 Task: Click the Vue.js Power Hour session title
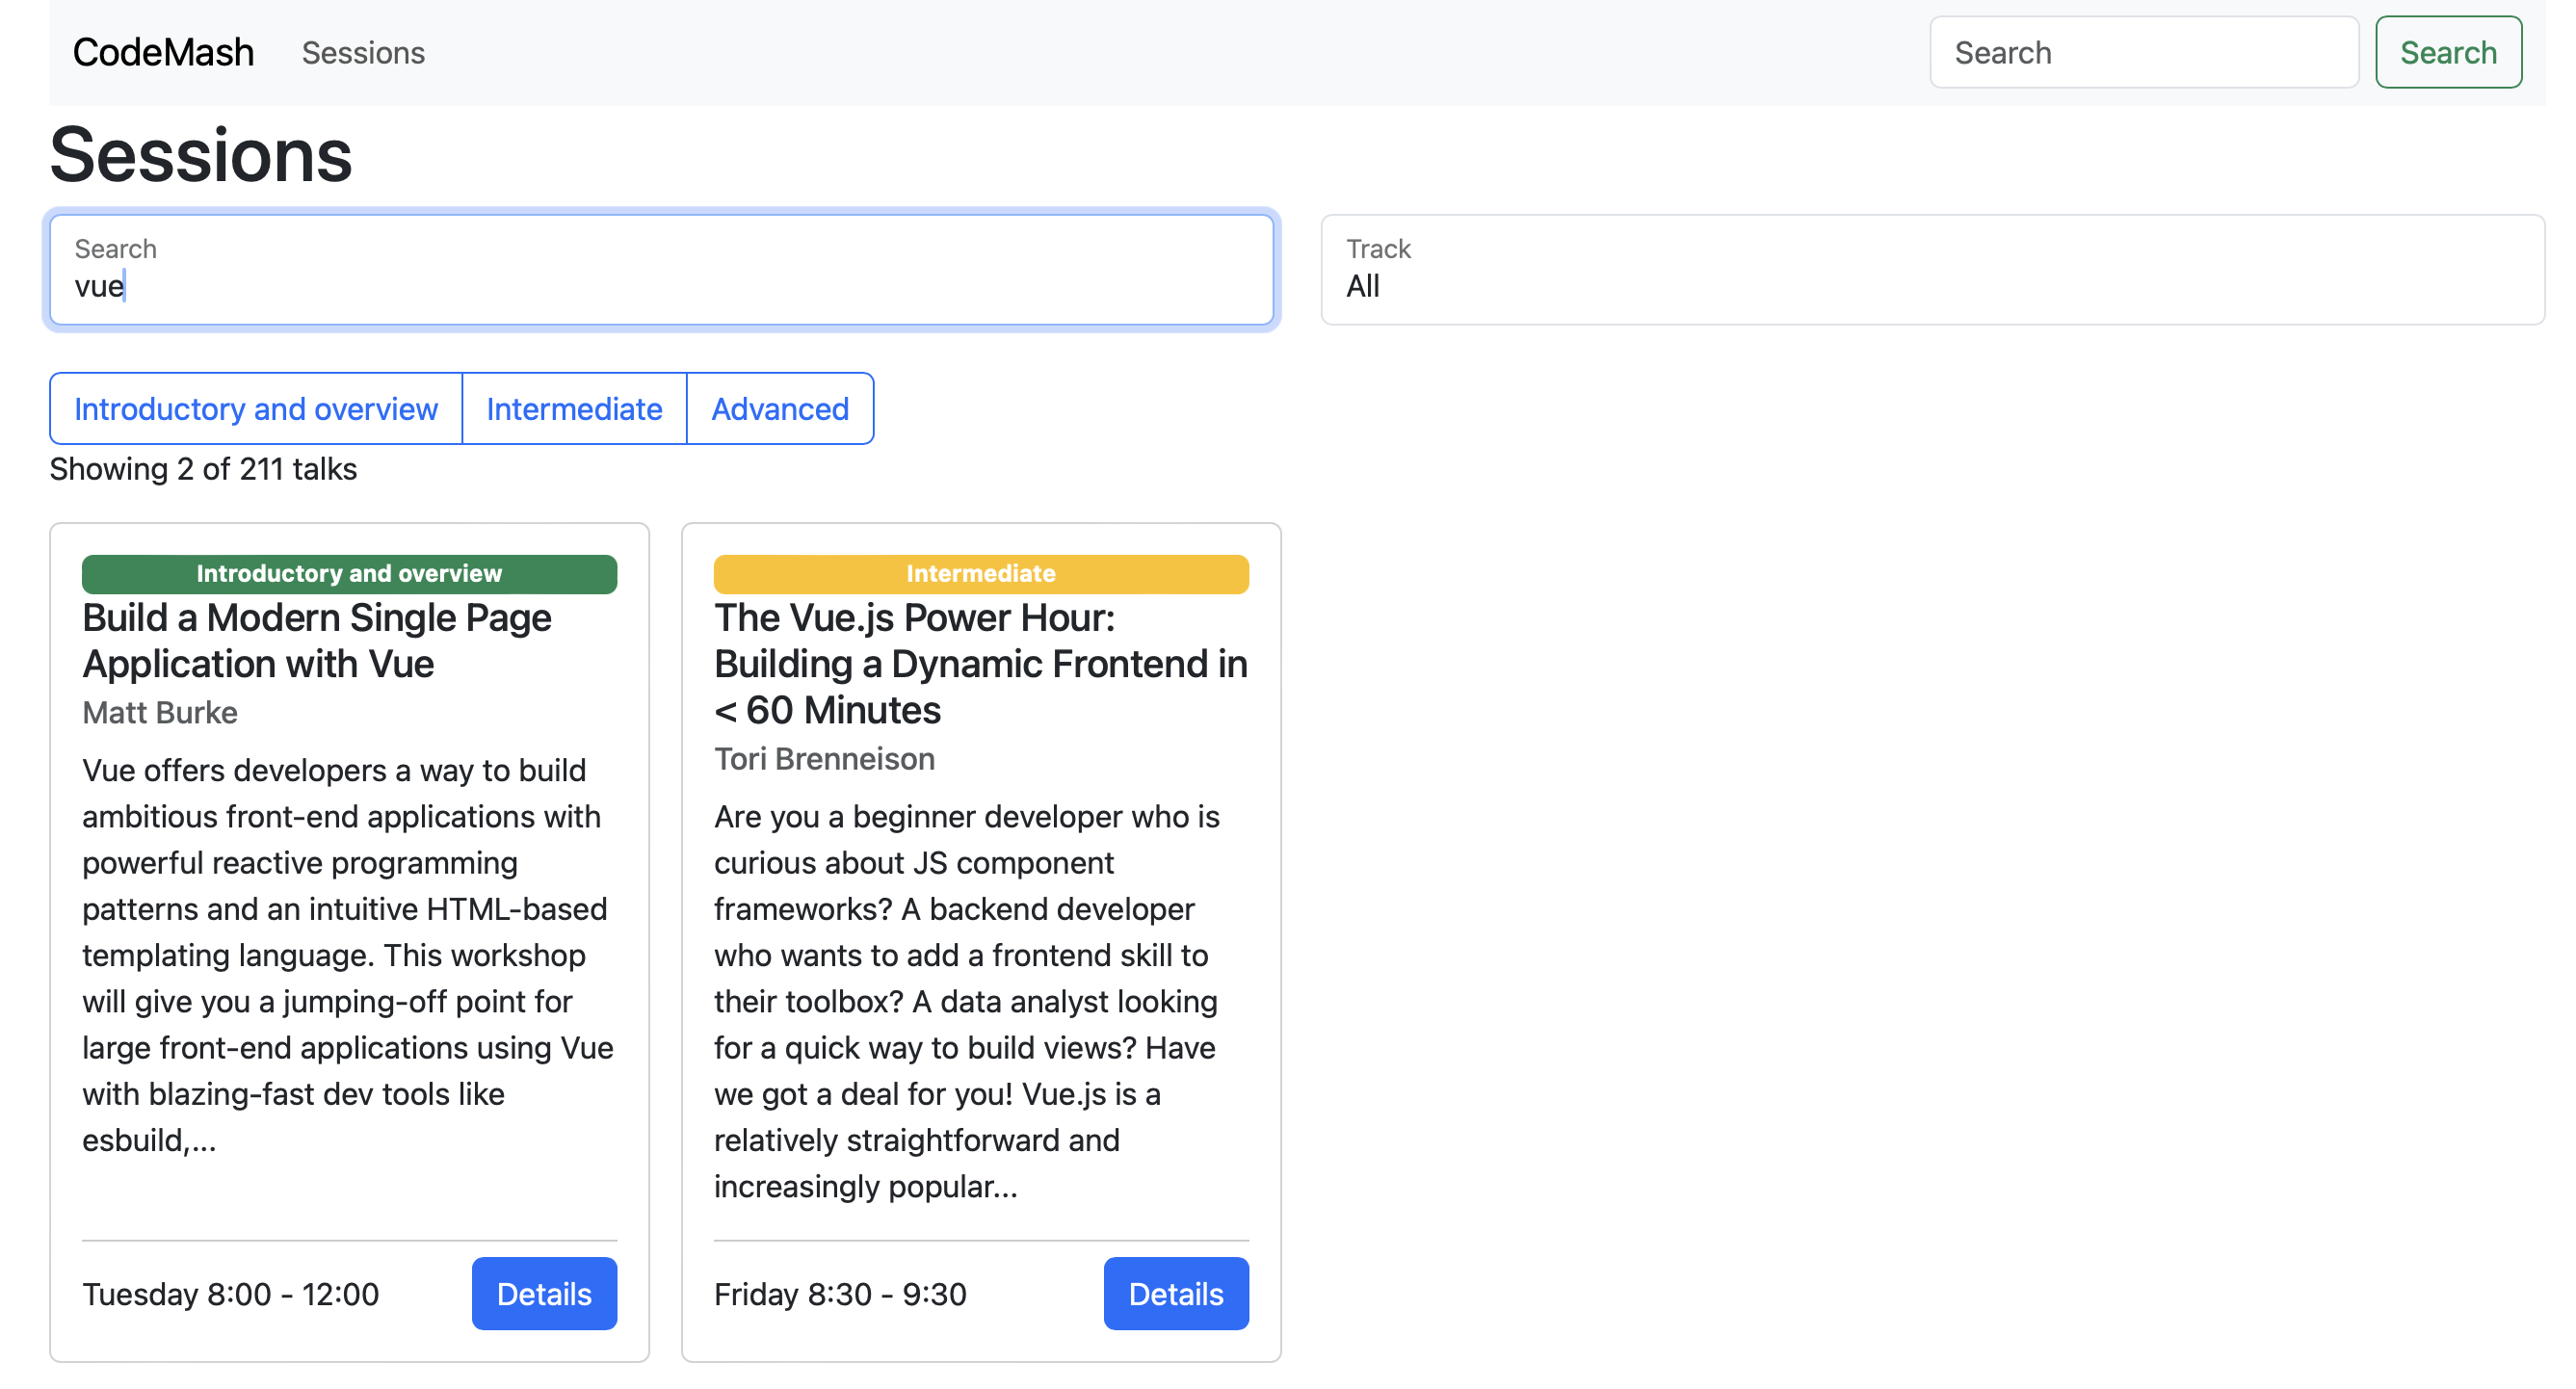980,664
